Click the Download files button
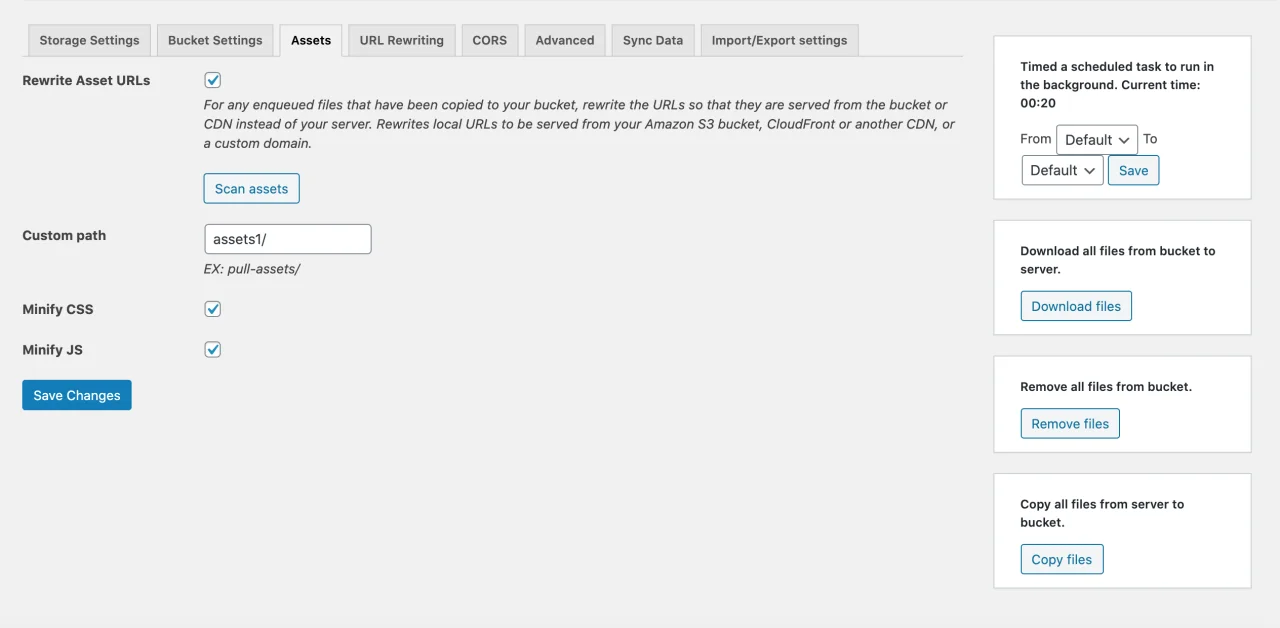Image resolution: width=1280 pixels, height=628 pixels. coord(1076,306)
